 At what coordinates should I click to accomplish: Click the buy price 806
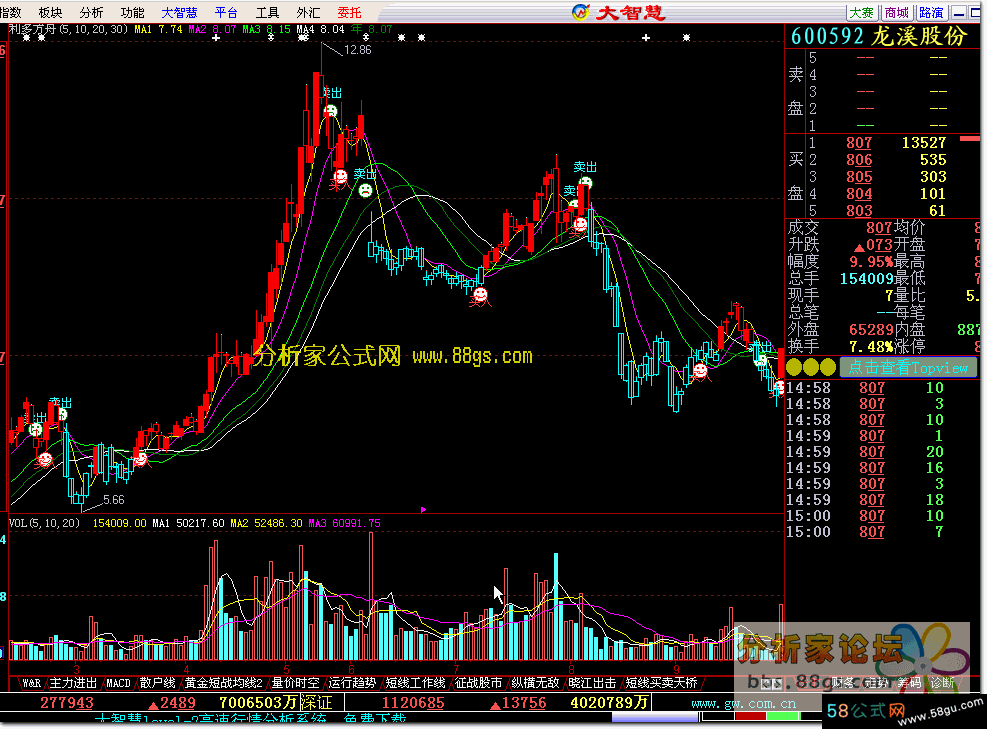(x=859, y=160)
